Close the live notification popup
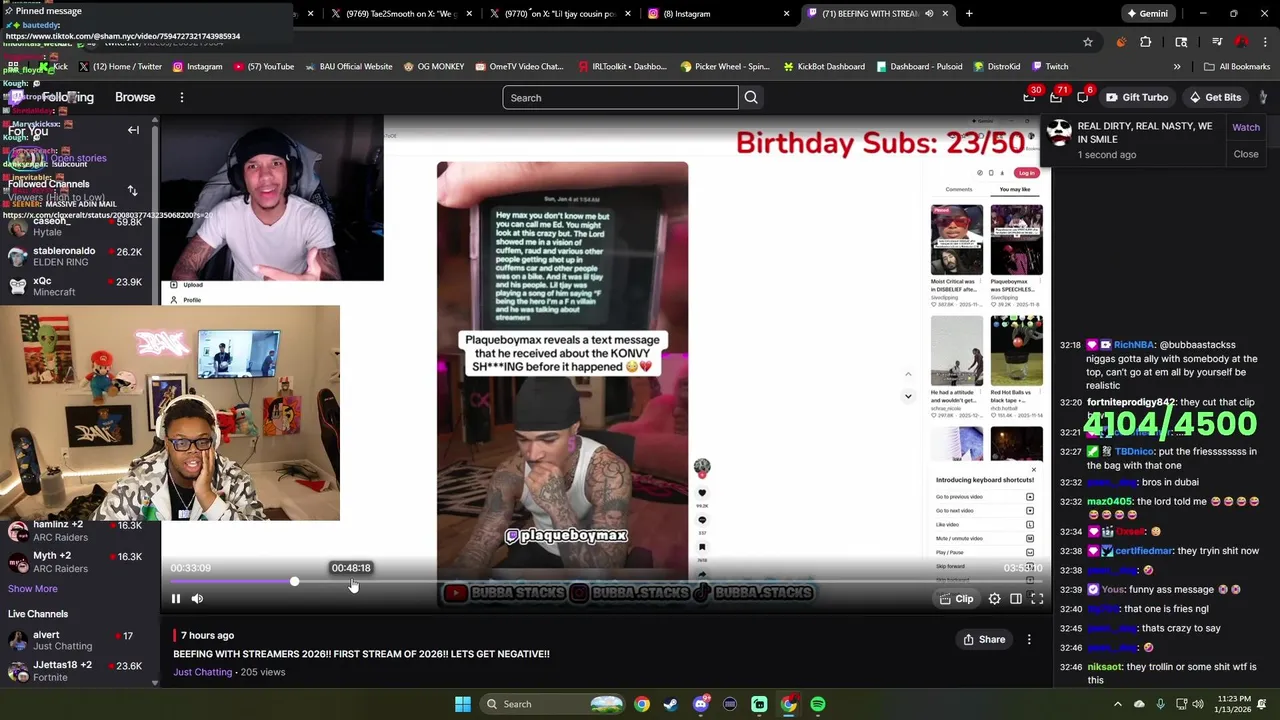Screen dimensions: 1280x720 (1246, 154)
